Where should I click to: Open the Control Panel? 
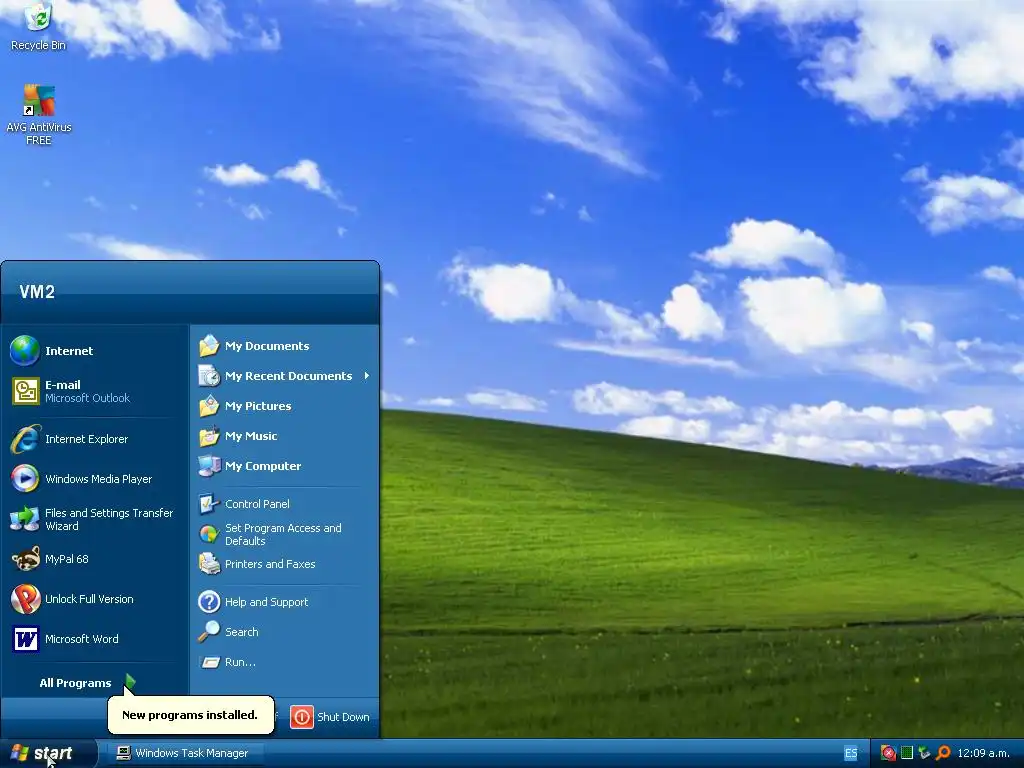284,504
